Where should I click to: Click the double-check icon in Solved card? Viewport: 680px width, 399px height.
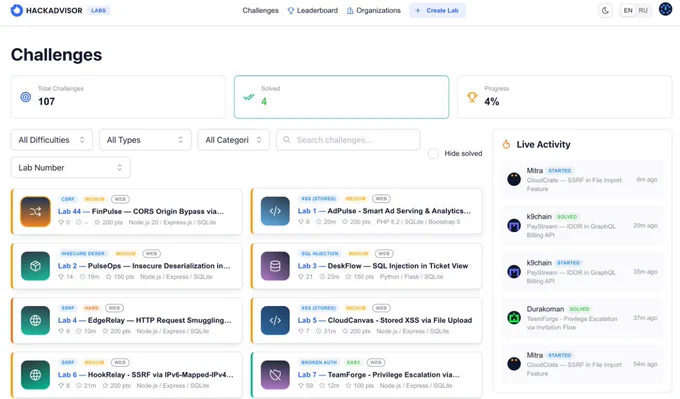248,97
